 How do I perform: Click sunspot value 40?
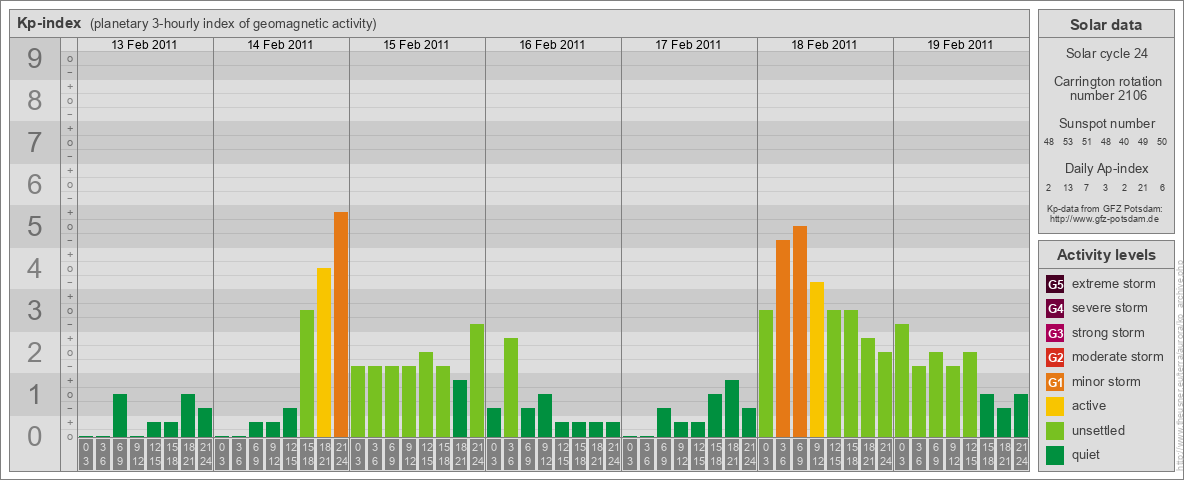[1124, 142]
